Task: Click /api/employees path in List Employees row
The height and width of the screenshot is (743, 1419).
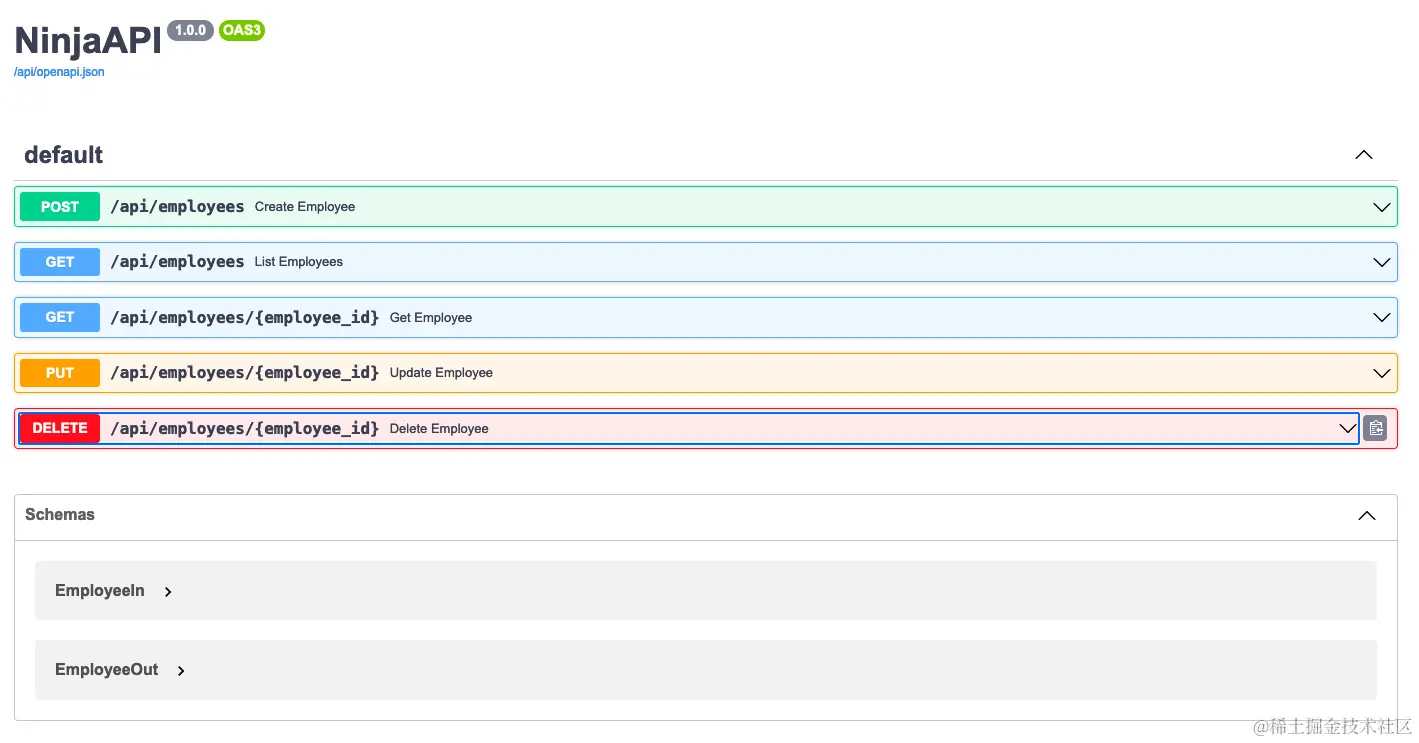Action: tap(177, 262)
